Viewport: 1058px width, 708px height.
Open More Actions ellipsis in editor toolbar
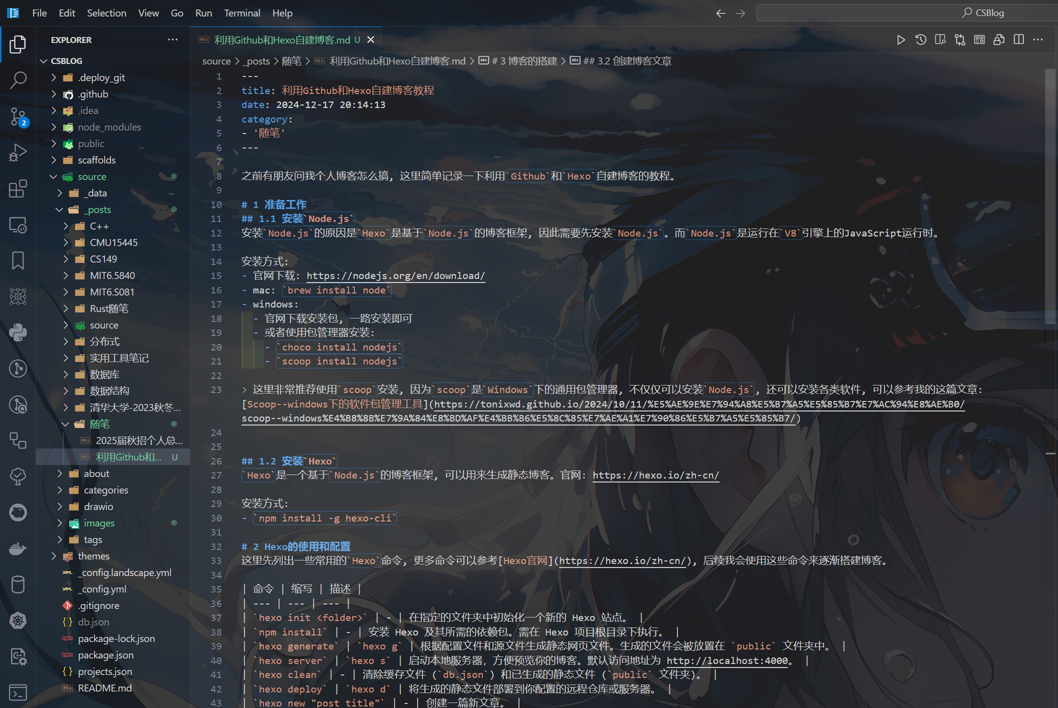click(1038, 40)
